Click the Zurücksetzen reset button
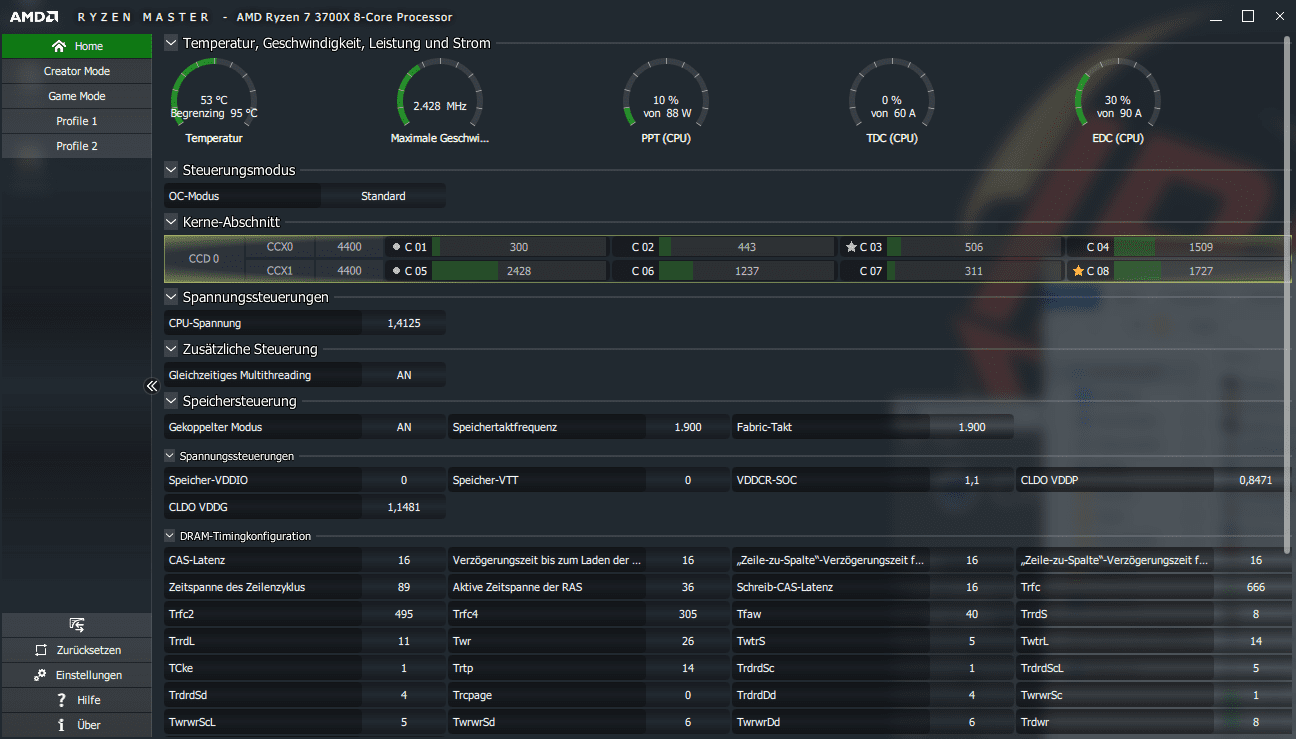Viewport: 1296px width, 739px height. pos(77,650)
